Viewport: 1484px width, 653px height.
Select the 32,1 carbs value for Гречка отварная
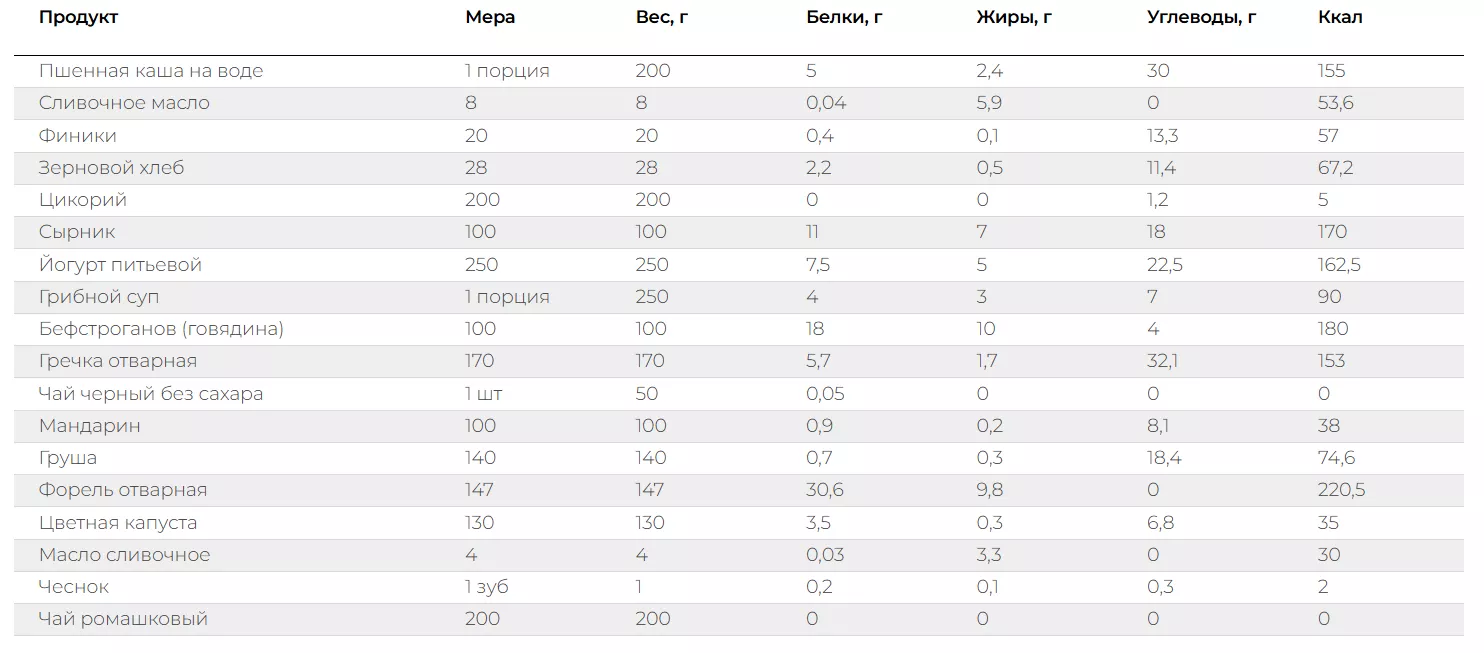[1162, 361]
